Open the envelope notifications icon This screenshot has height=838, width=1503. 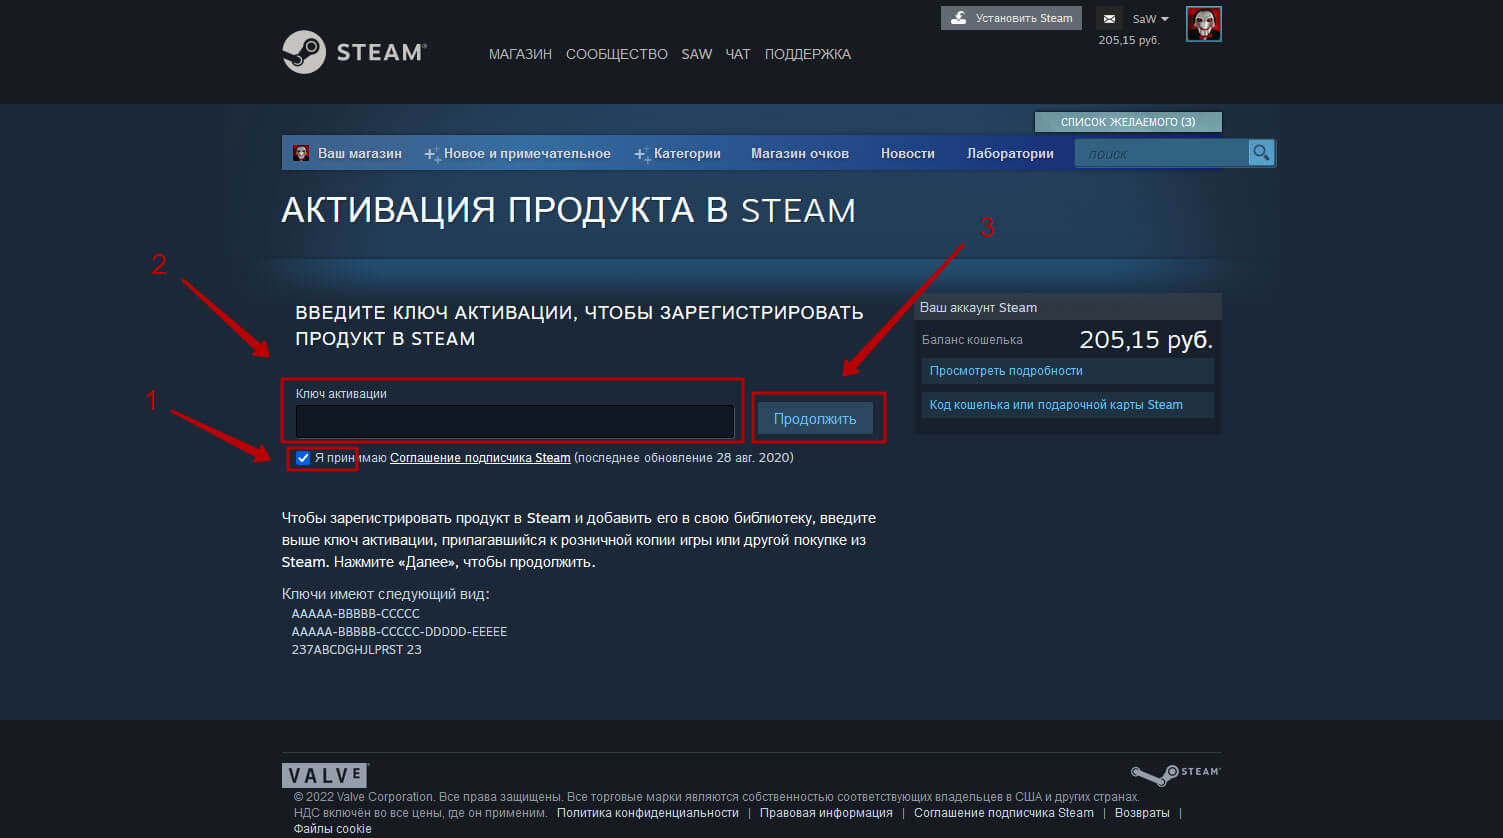coord(1109,19)
